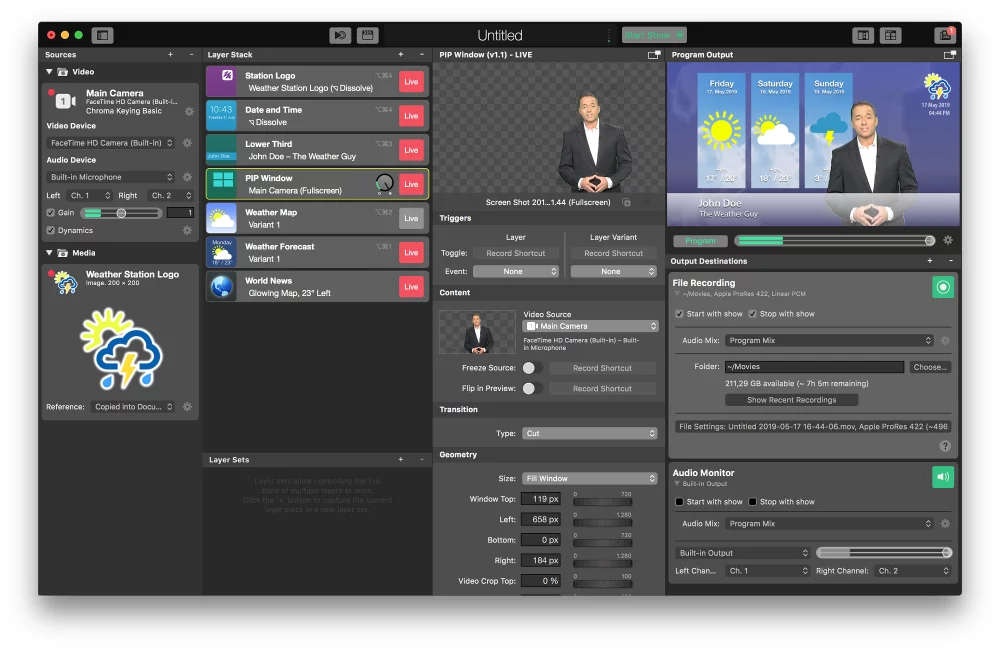1000x650 pixels.
Task: Add a new source with Sources plus icon
Action: (x=170, y=55)
